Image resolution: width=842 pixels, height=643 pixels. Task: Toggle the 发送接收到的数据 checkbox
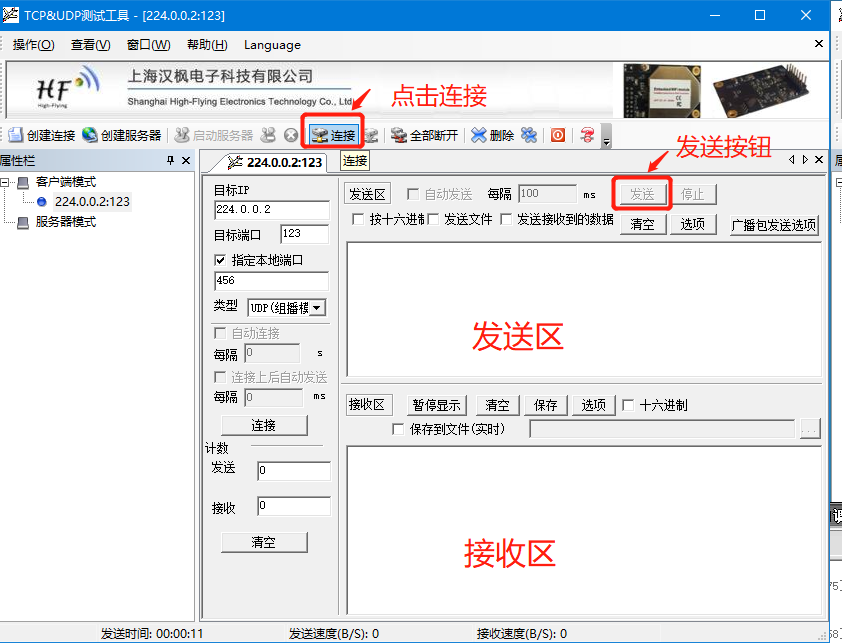[x=506, y=219]
